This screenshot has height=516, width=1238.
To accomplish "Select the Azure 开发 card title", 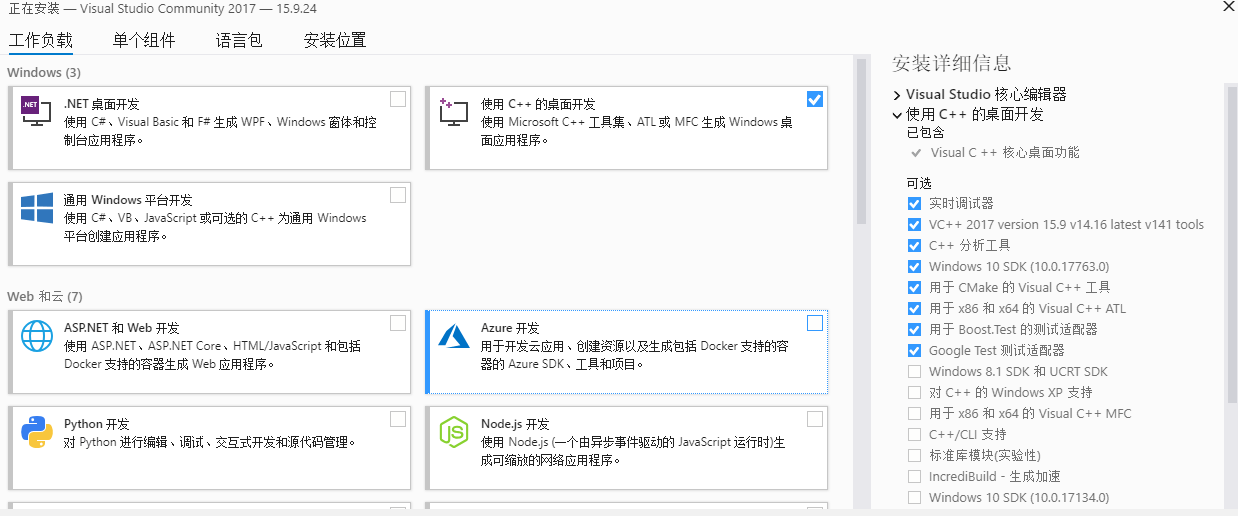I will 510,328.
